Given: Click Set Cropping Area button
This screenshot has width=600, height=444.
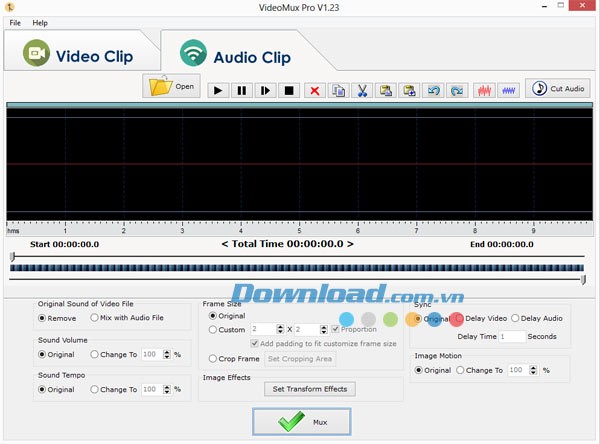Looking at the screenshot, I should 300,359.
